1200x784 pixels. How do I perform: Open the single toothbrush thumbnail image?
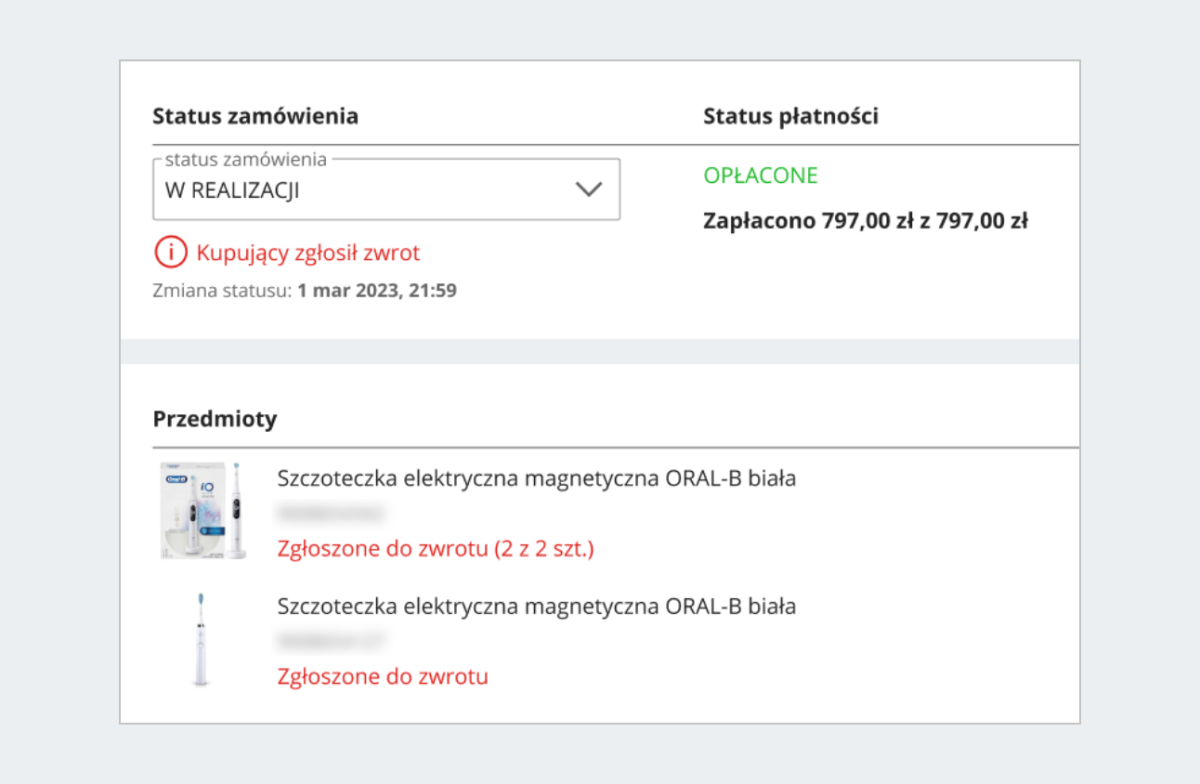coord(203,638)
